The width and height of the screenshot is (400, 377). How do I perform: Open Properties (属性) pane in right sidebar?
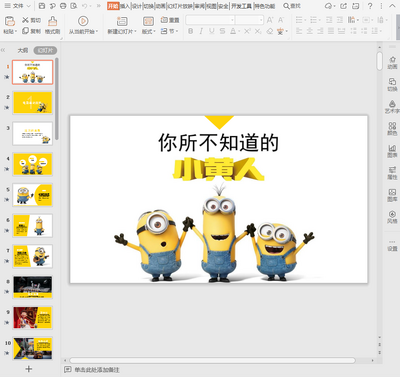[x=392, y=173]
